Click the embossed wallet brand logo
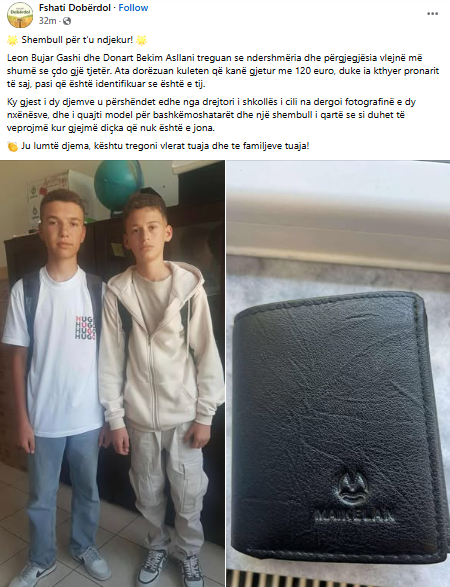 click(353, 499)
